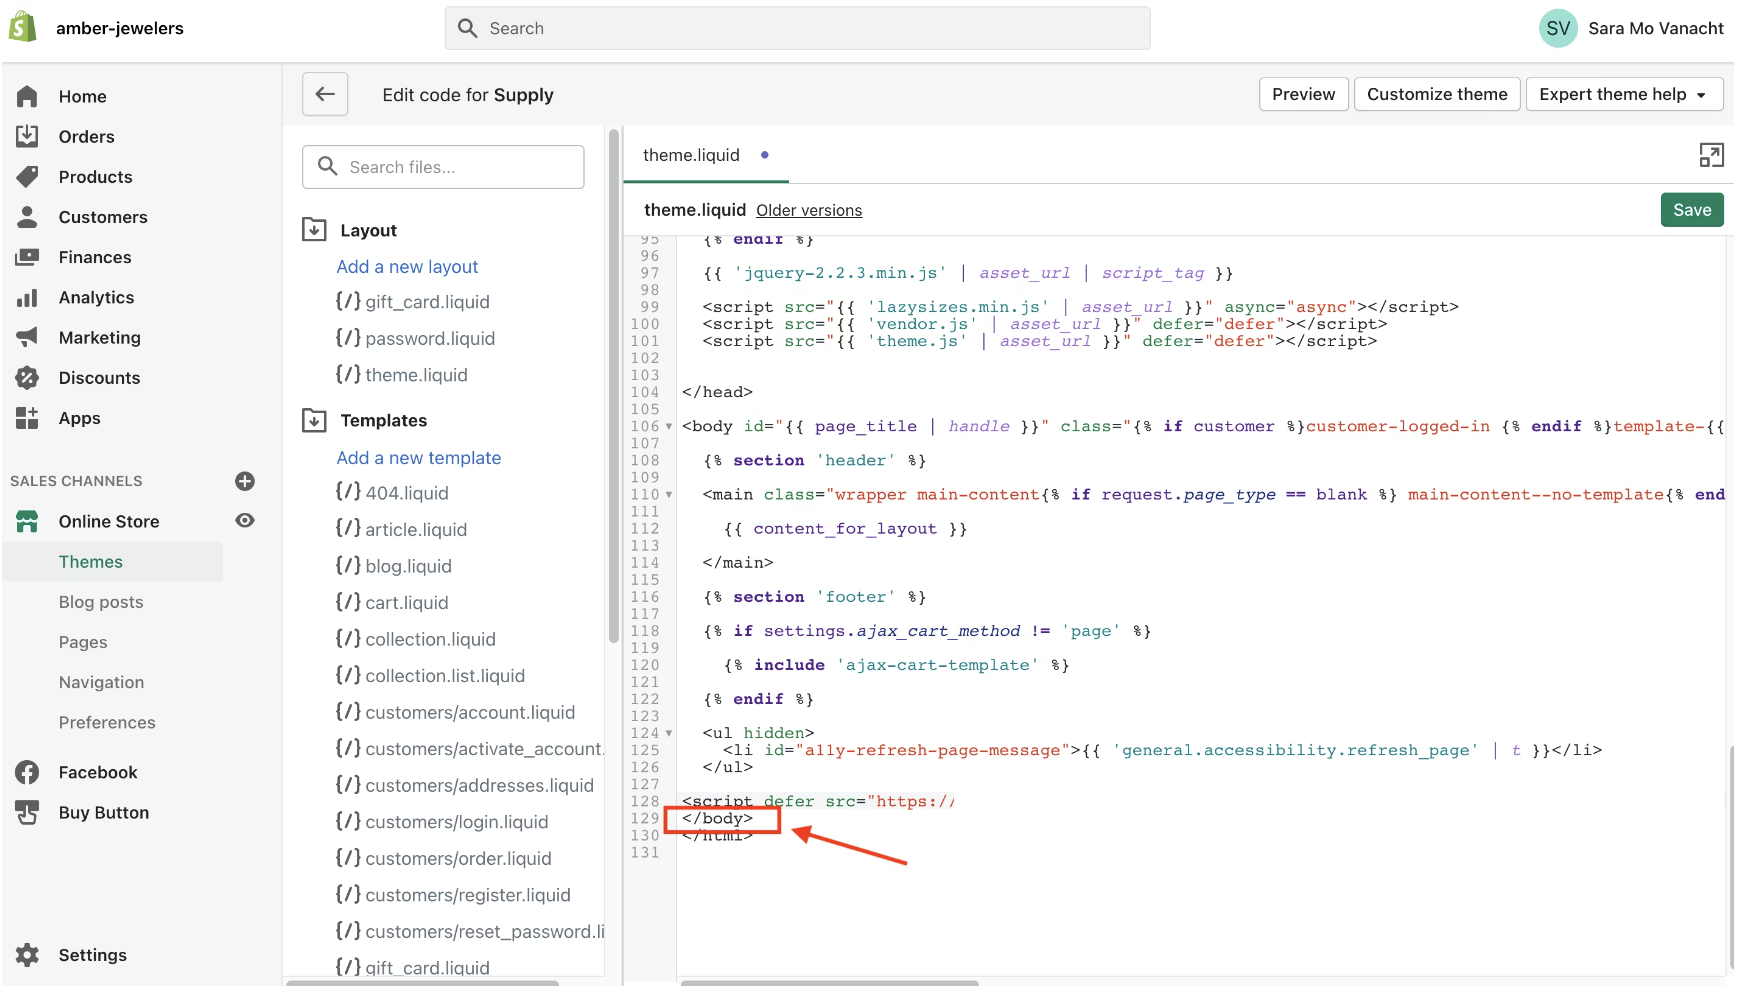
Task: Click the file list vertical scrollbar
Action: [x=613, y=385]
